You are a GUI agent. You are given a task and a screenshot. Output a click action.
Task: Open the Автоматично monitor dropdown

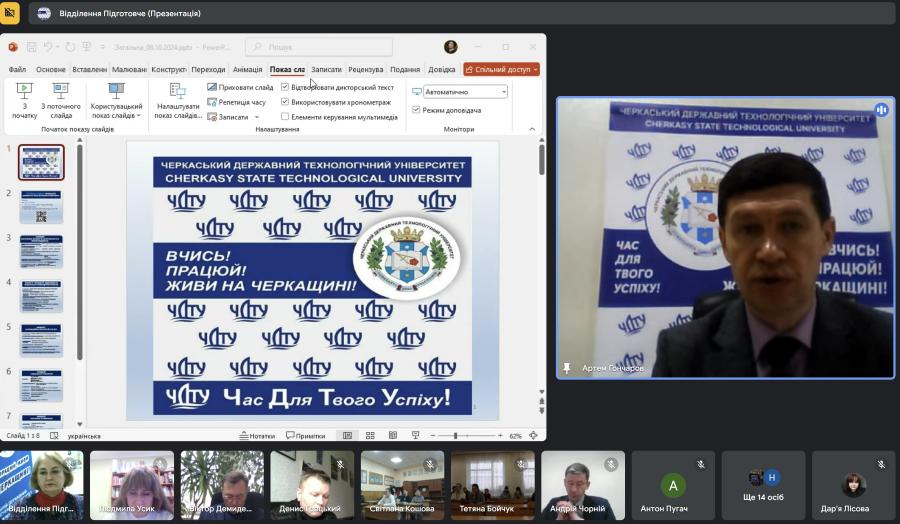[x=465, y=91]
